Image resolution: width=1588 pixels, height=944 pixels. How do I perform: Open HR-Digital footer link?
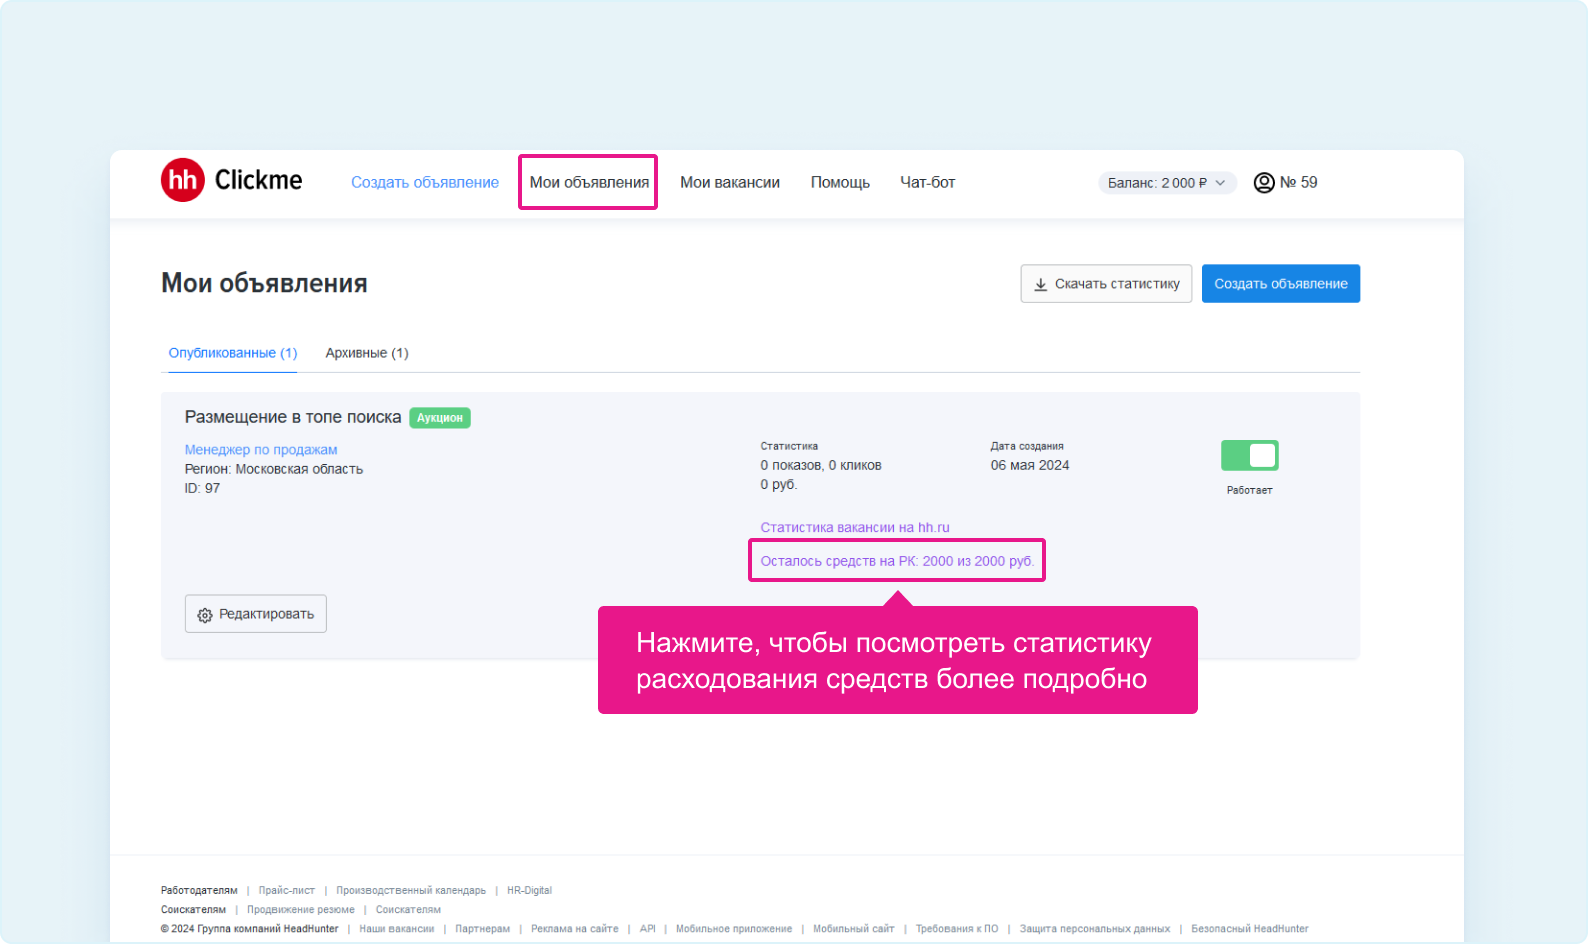(529, 890)
